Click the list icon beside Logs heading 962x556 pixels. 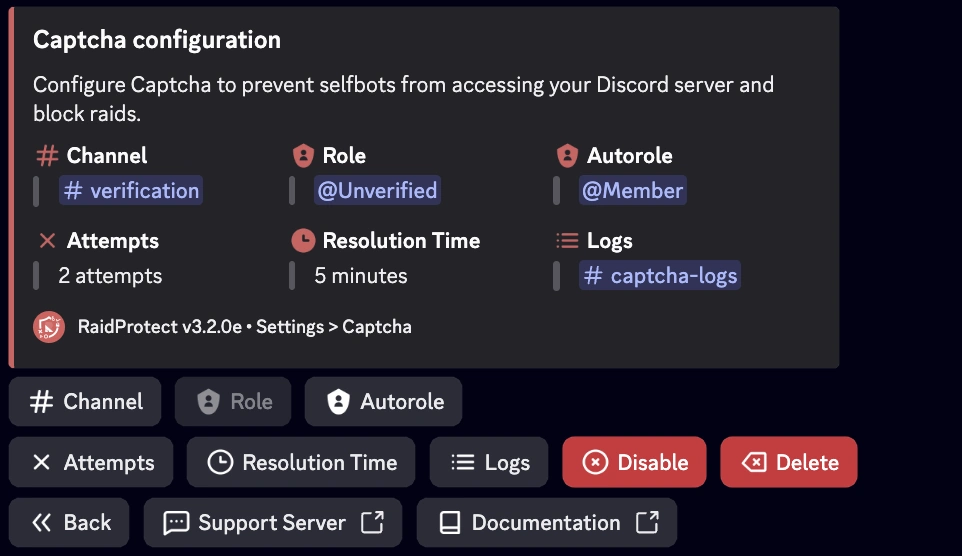pyautogui.click(x=568, y=241)
